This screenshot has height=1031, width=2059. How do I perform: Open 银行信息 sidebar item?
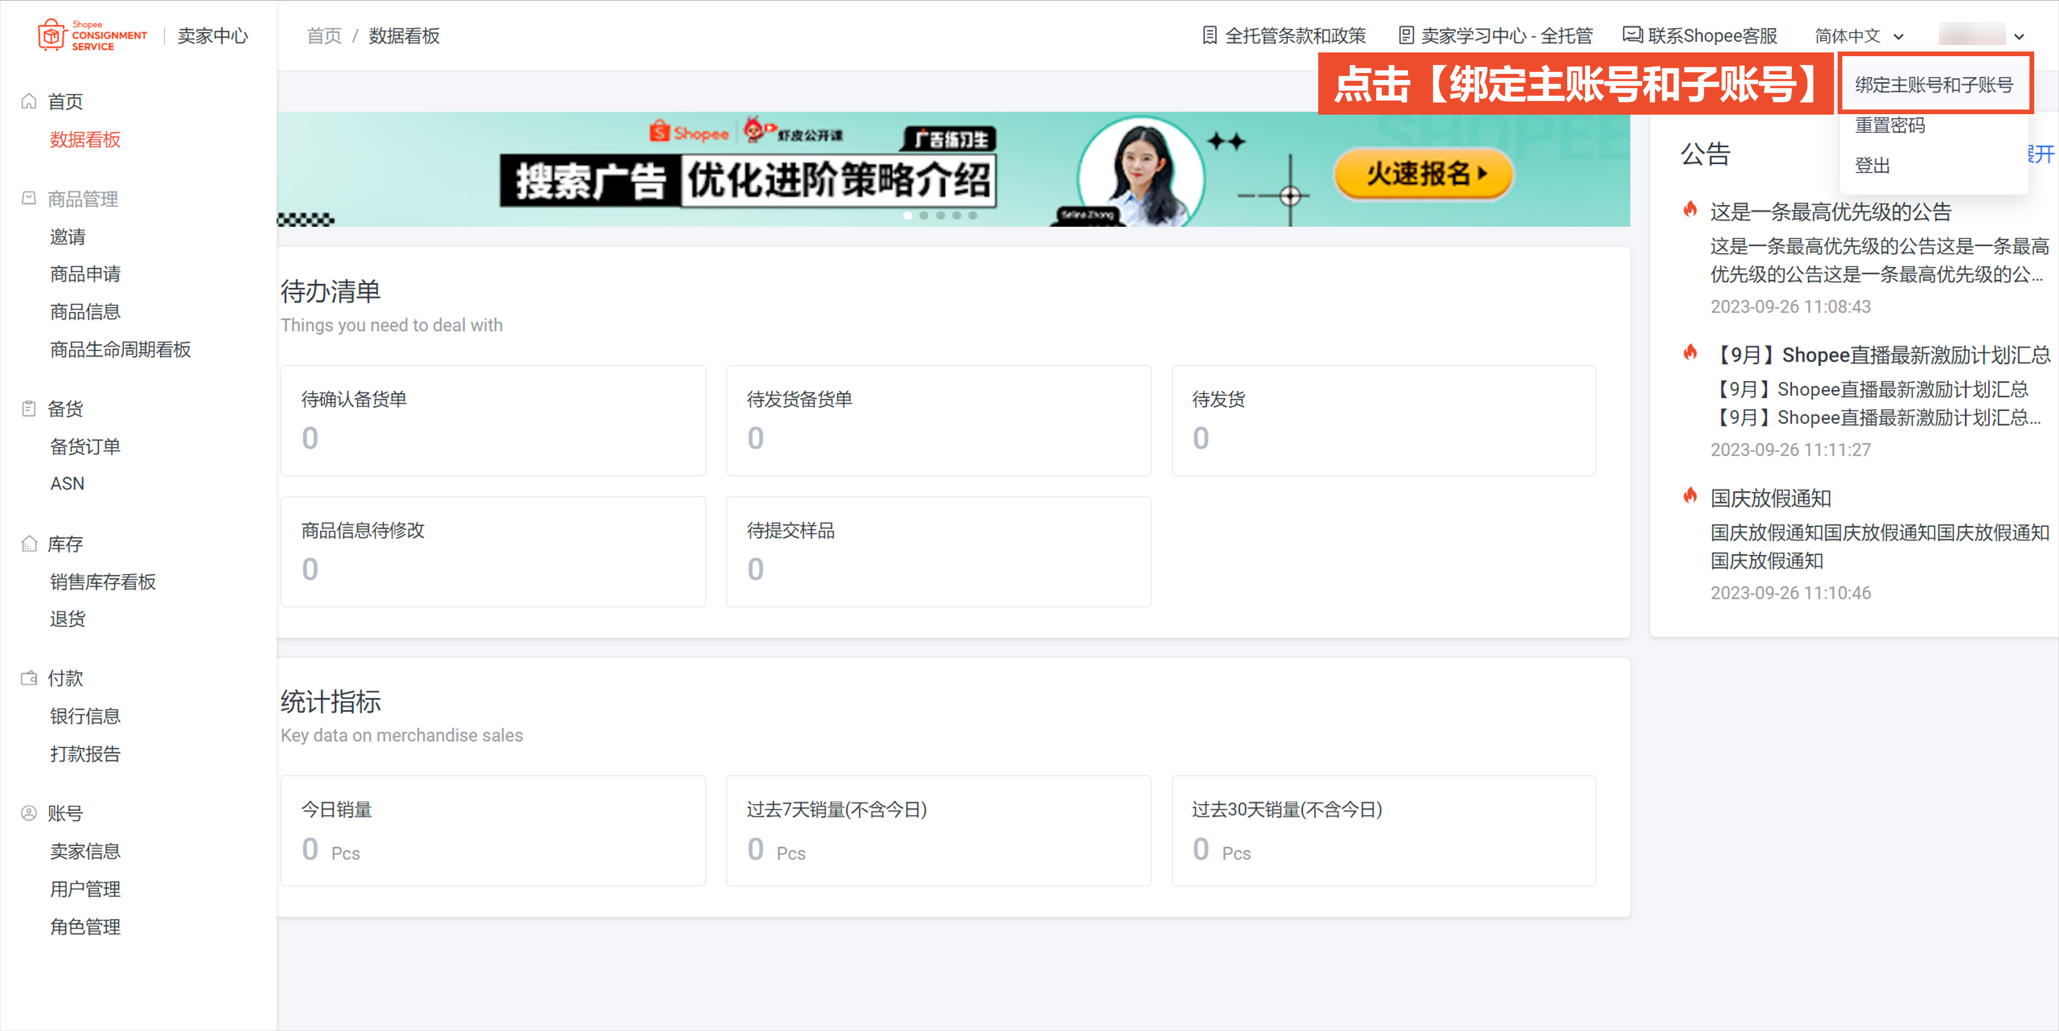point(85,715)
